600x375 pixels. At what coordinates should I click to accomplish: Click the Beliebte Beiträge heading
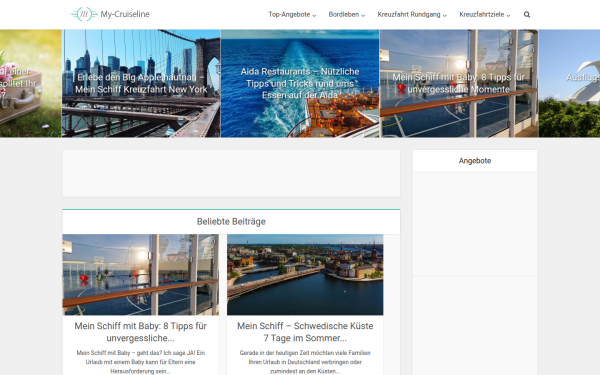pos(231,222)
